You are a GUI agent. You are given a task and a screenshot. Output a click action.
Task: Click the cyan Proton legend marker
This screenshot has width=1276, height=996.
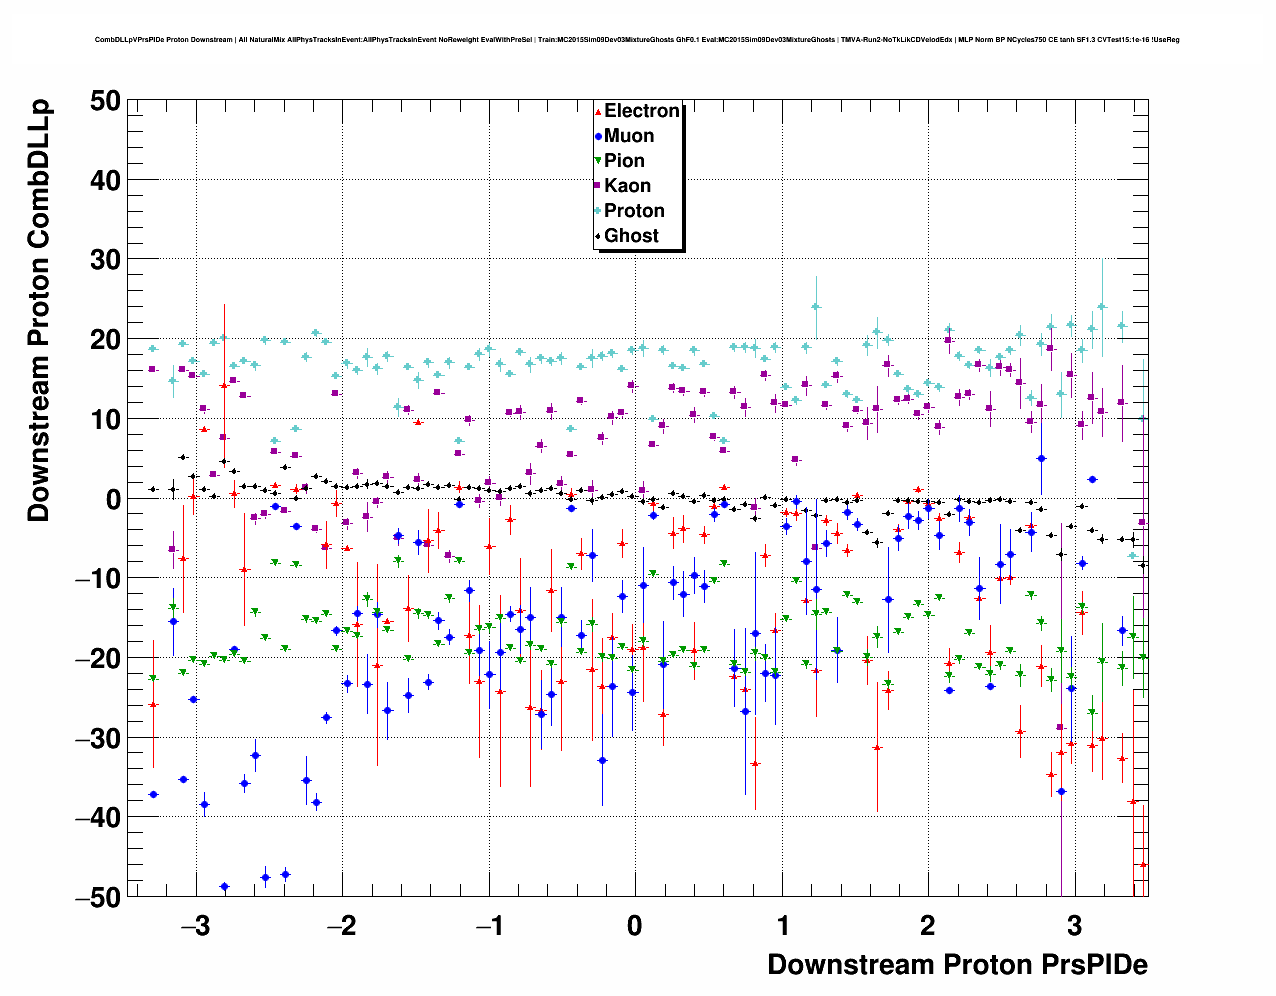[598, 211]
